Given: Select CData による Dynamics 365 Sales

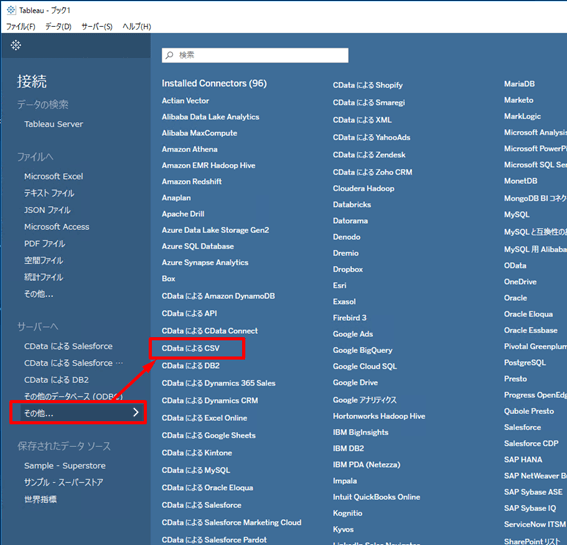Looking at the screenshot, I should 218,383.
